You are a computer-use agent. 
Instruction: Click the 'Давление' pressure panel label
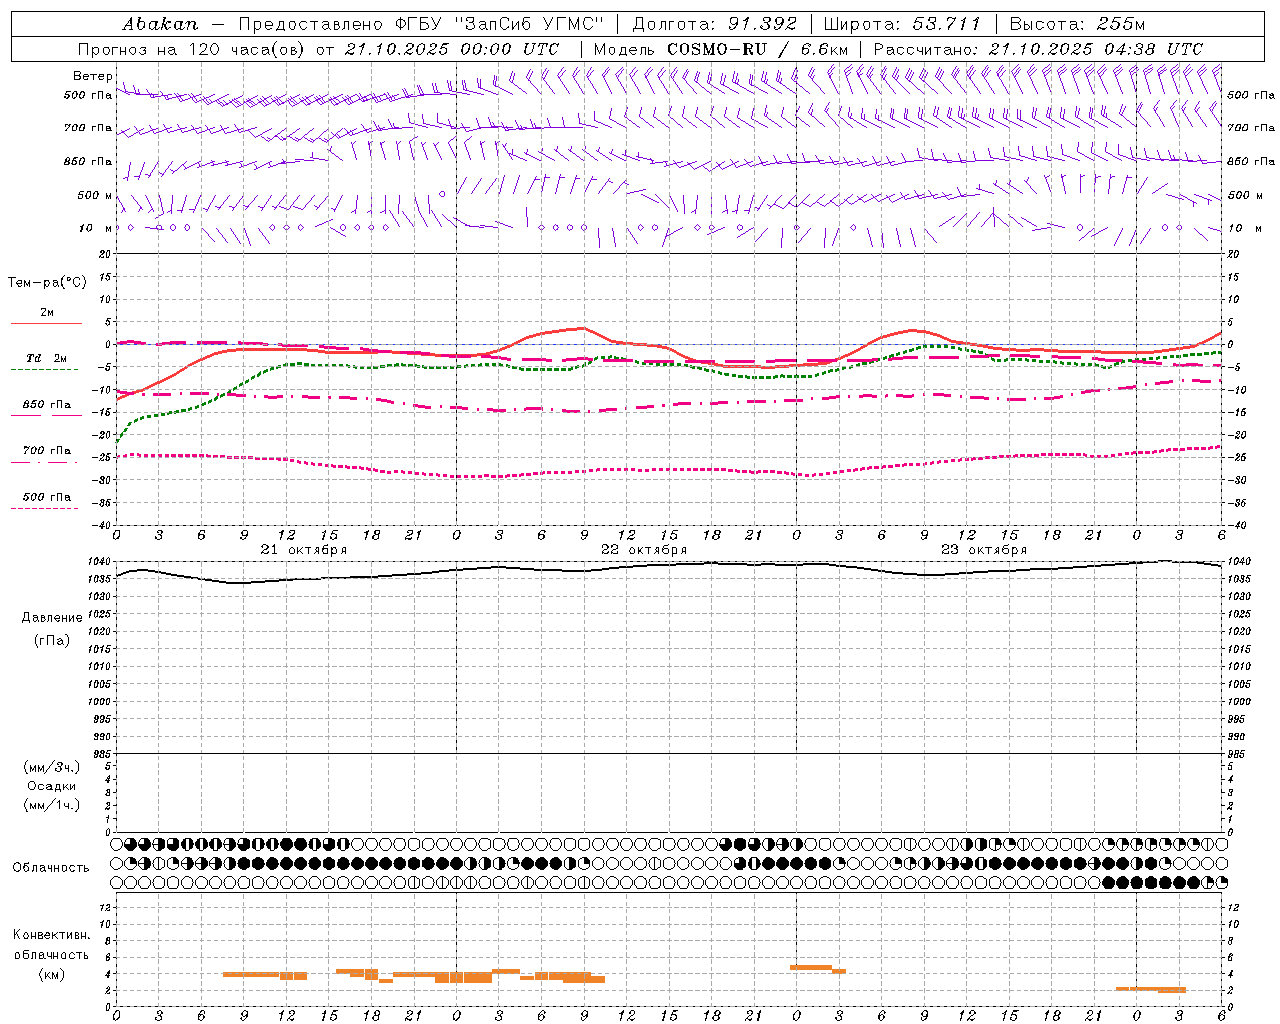pos(52,618)
